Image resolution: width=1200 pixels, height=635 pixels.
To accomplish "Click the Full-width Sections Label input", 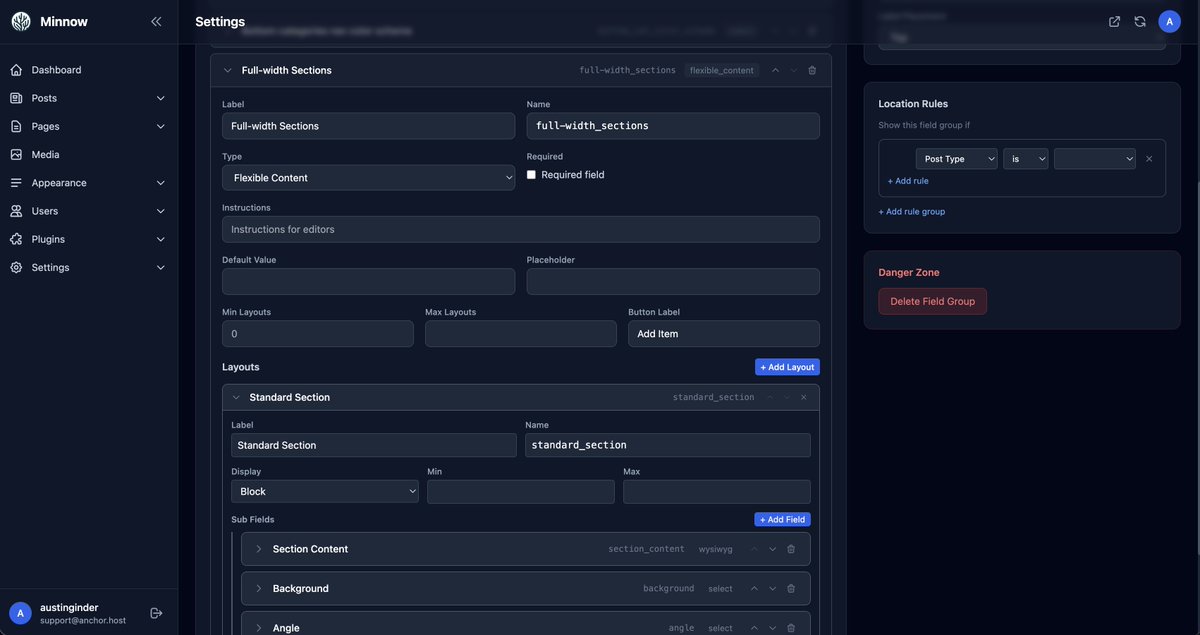I will (x=368, y=126).
